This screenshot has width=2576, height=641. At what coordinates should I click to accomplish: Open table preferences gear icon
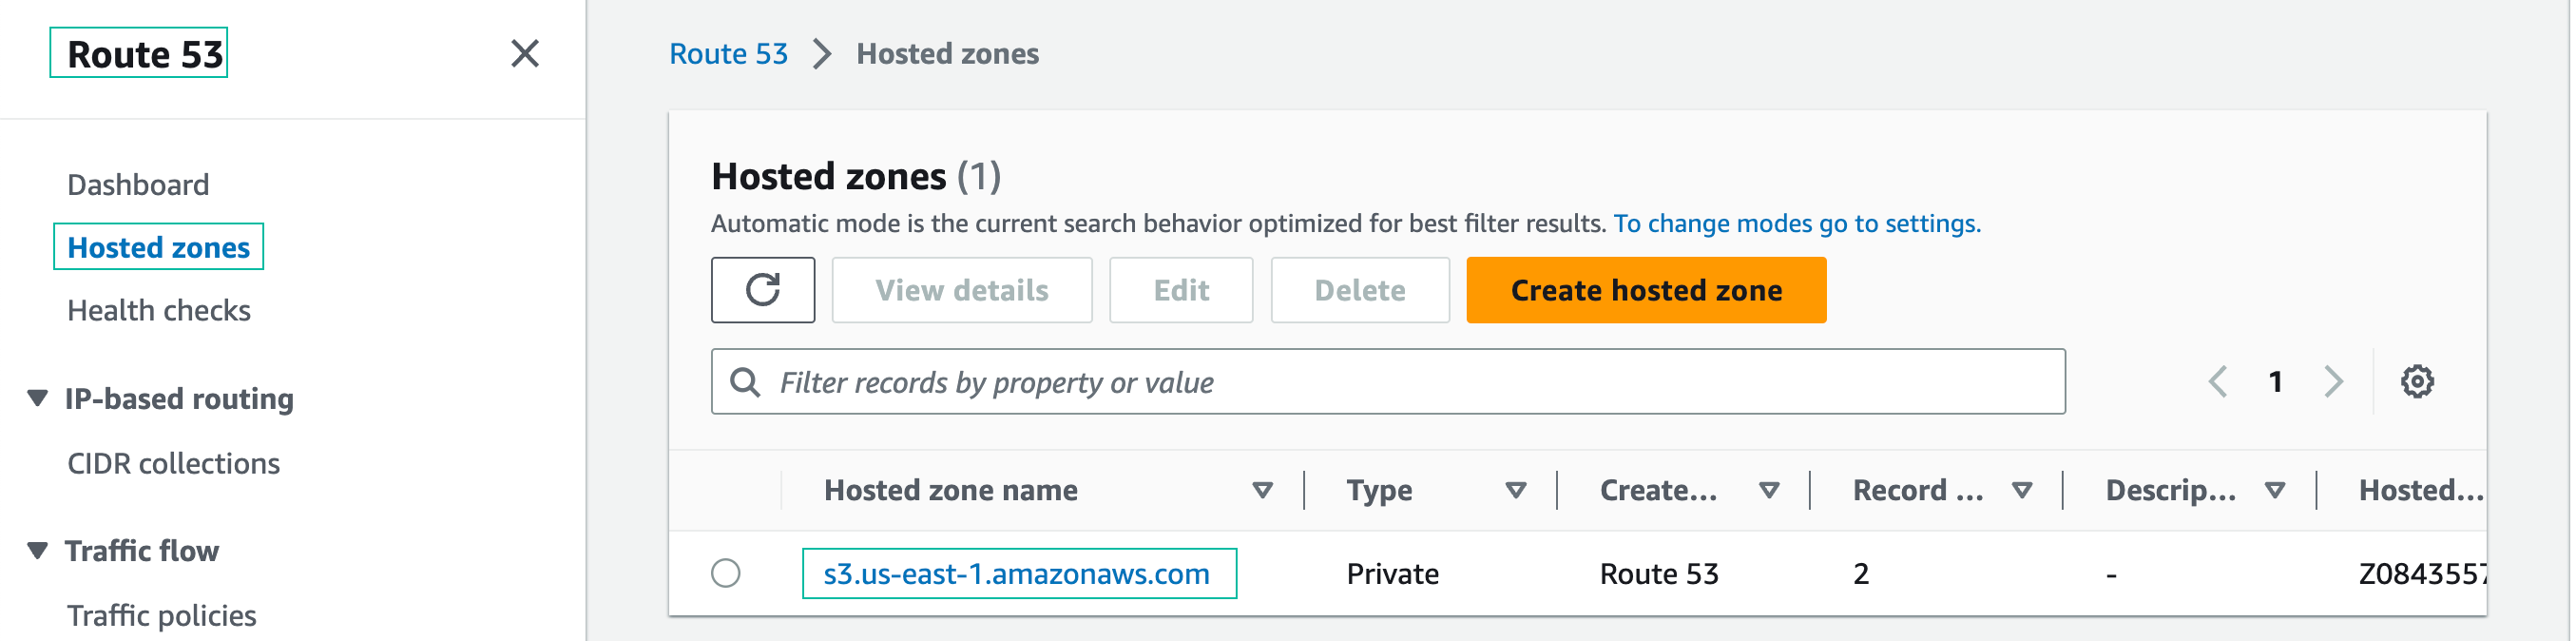tap(2416, 382)
